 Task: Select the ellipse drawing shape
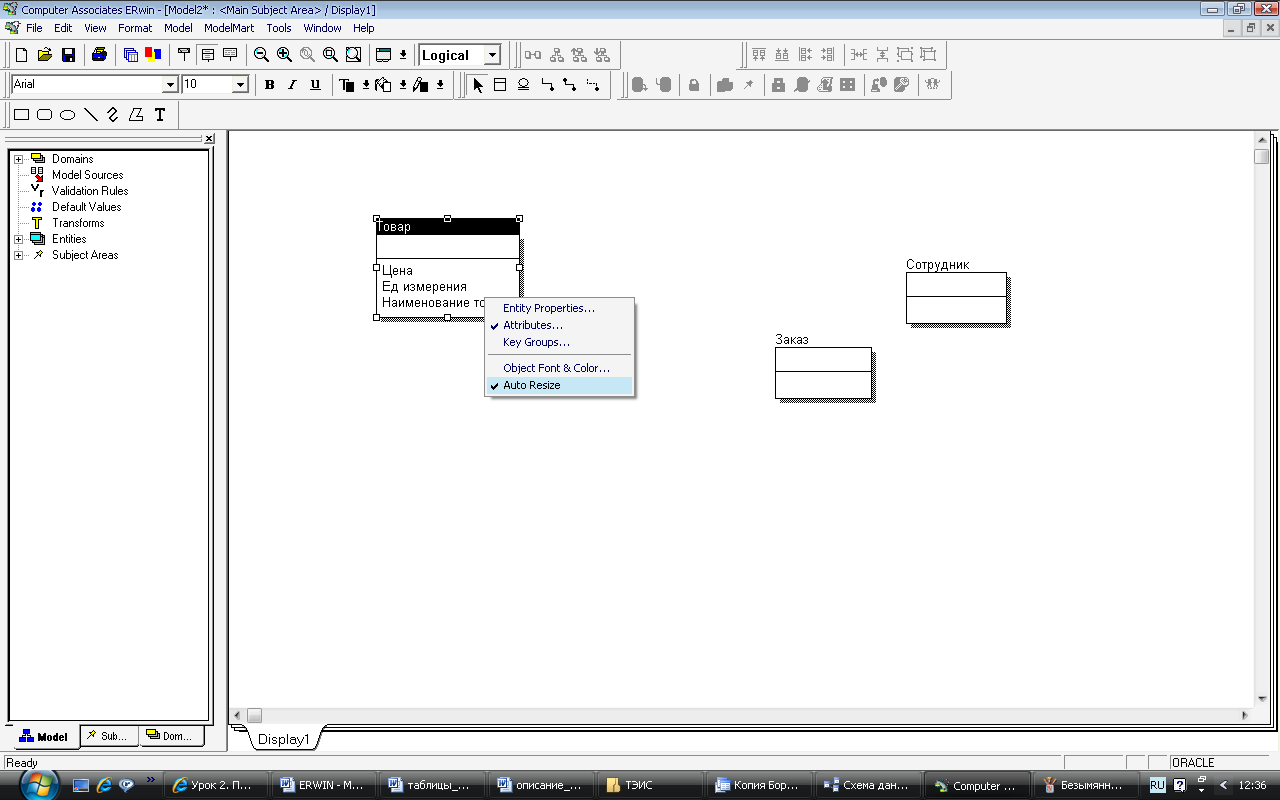coord(68,115)
